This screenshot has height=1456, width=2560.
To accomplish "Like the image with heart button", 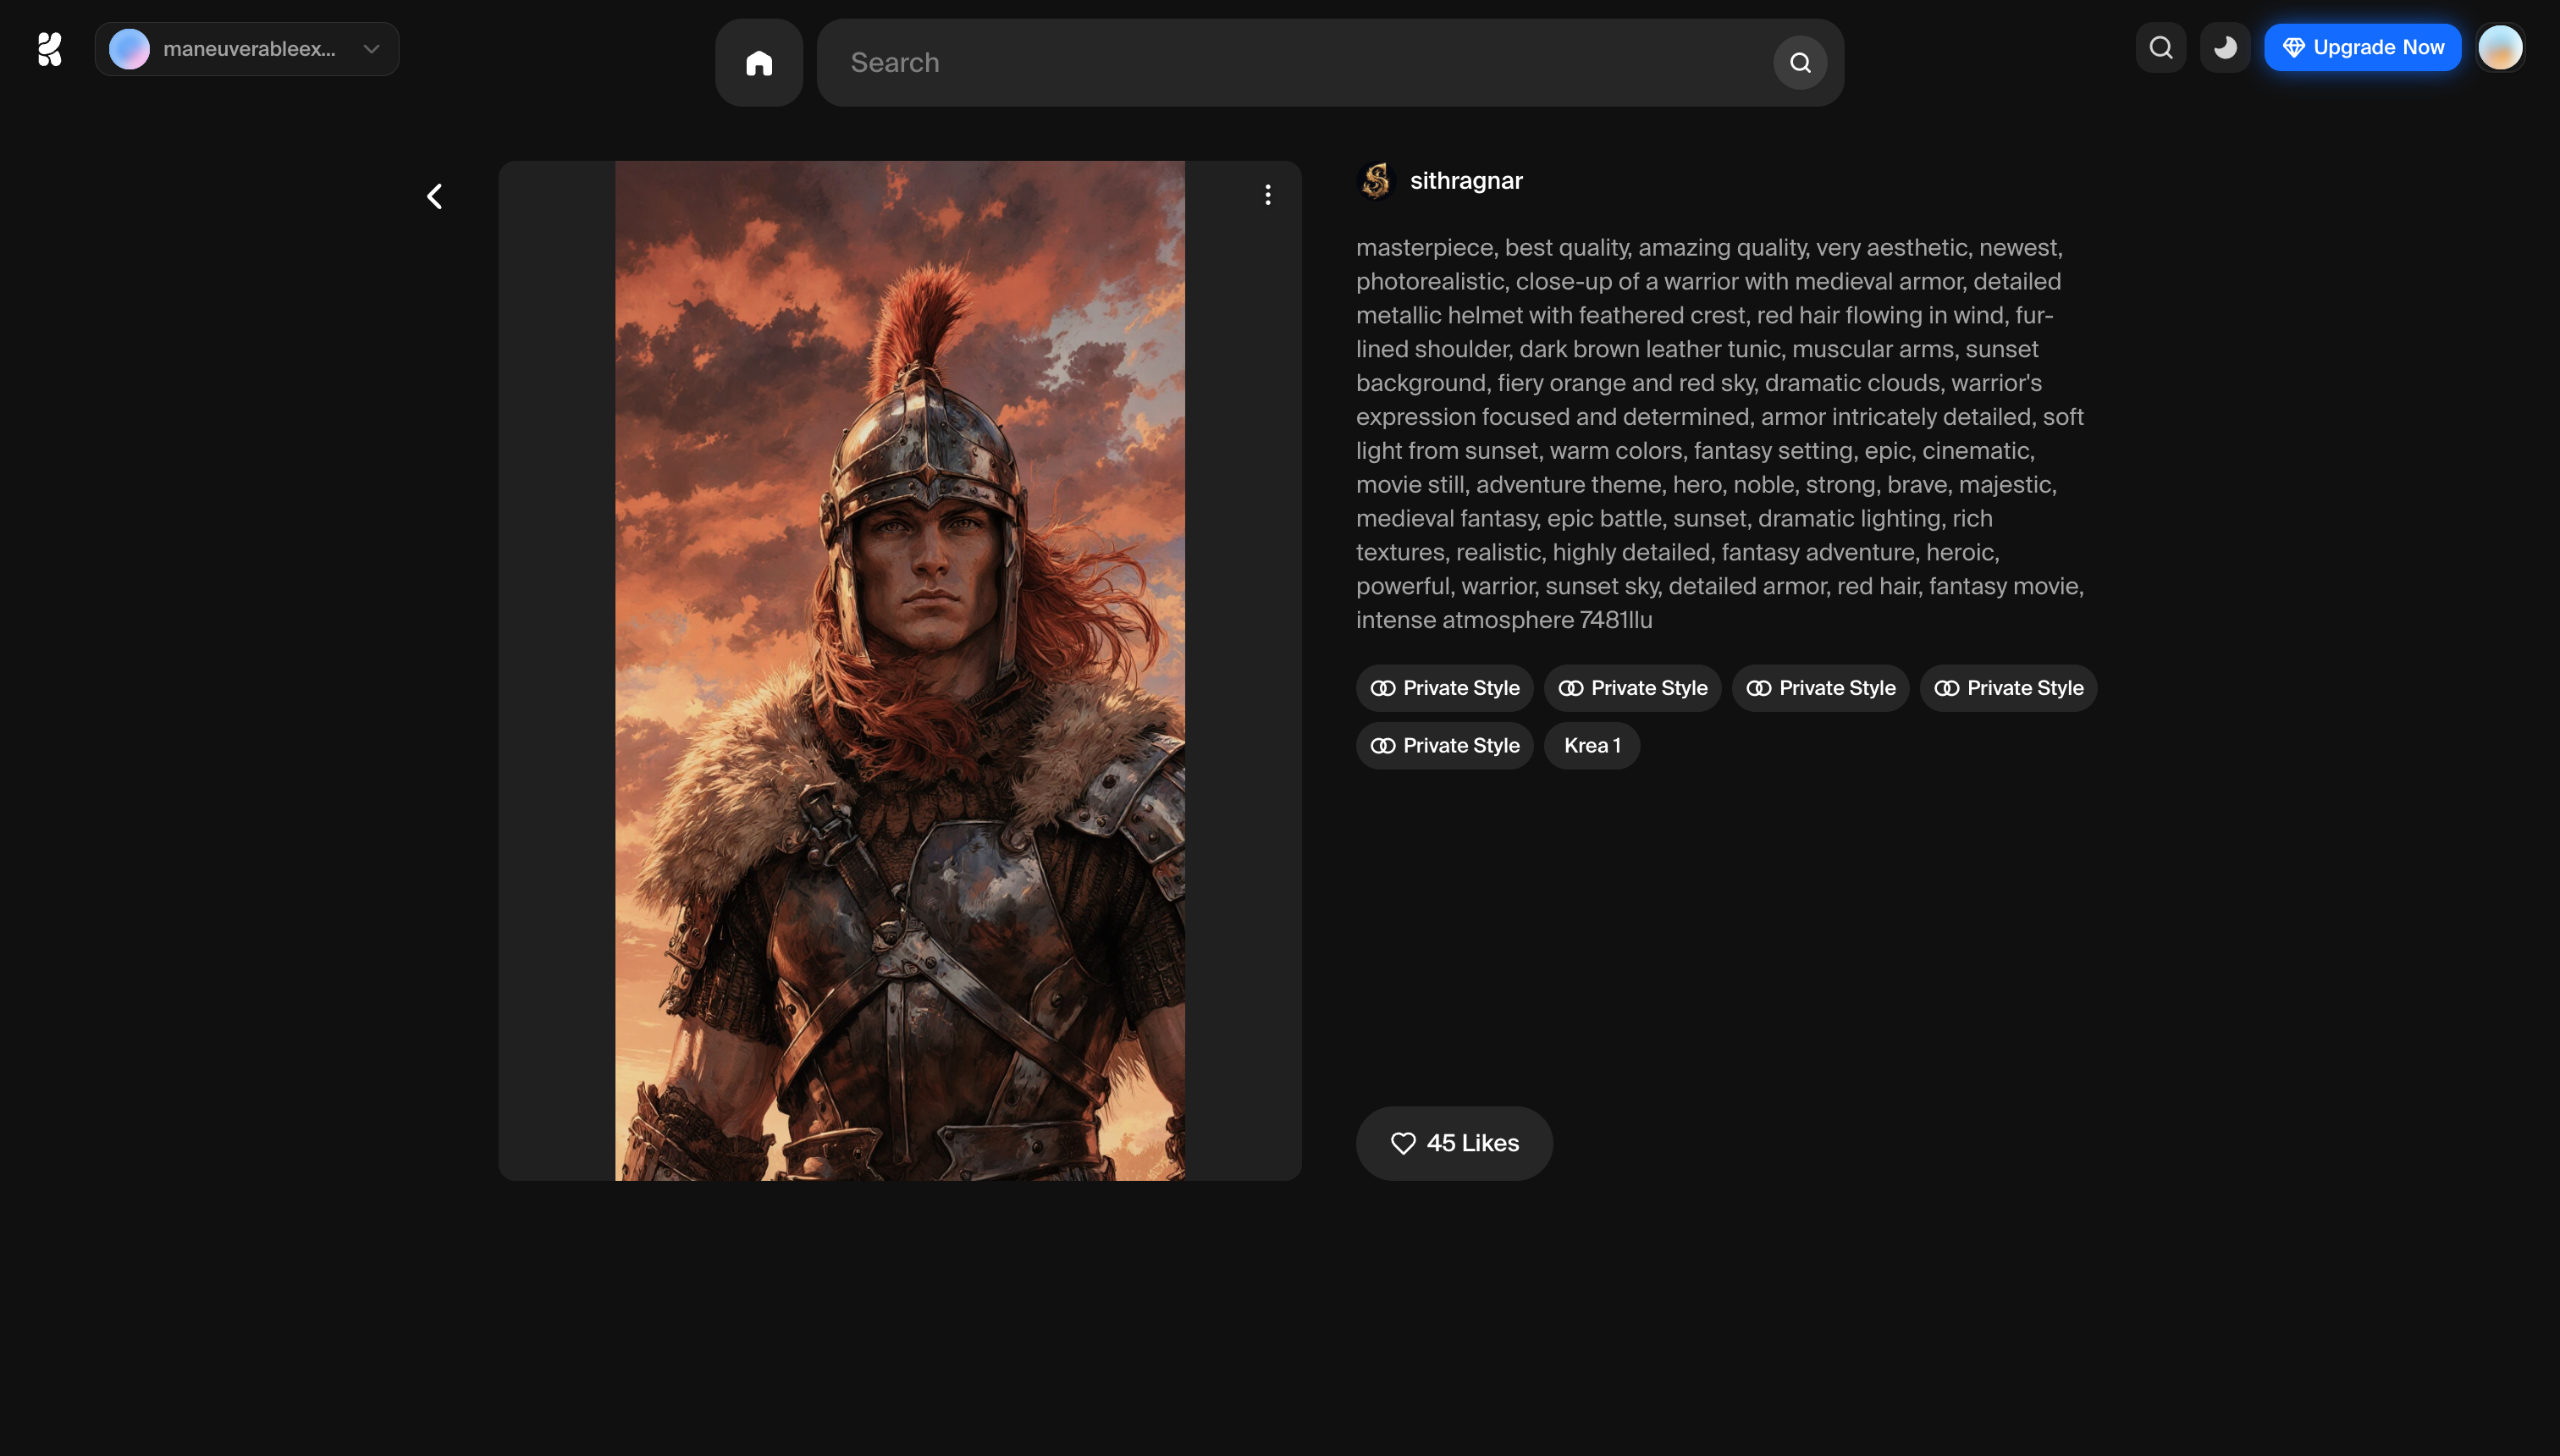I will (x=1454, y=1143).
